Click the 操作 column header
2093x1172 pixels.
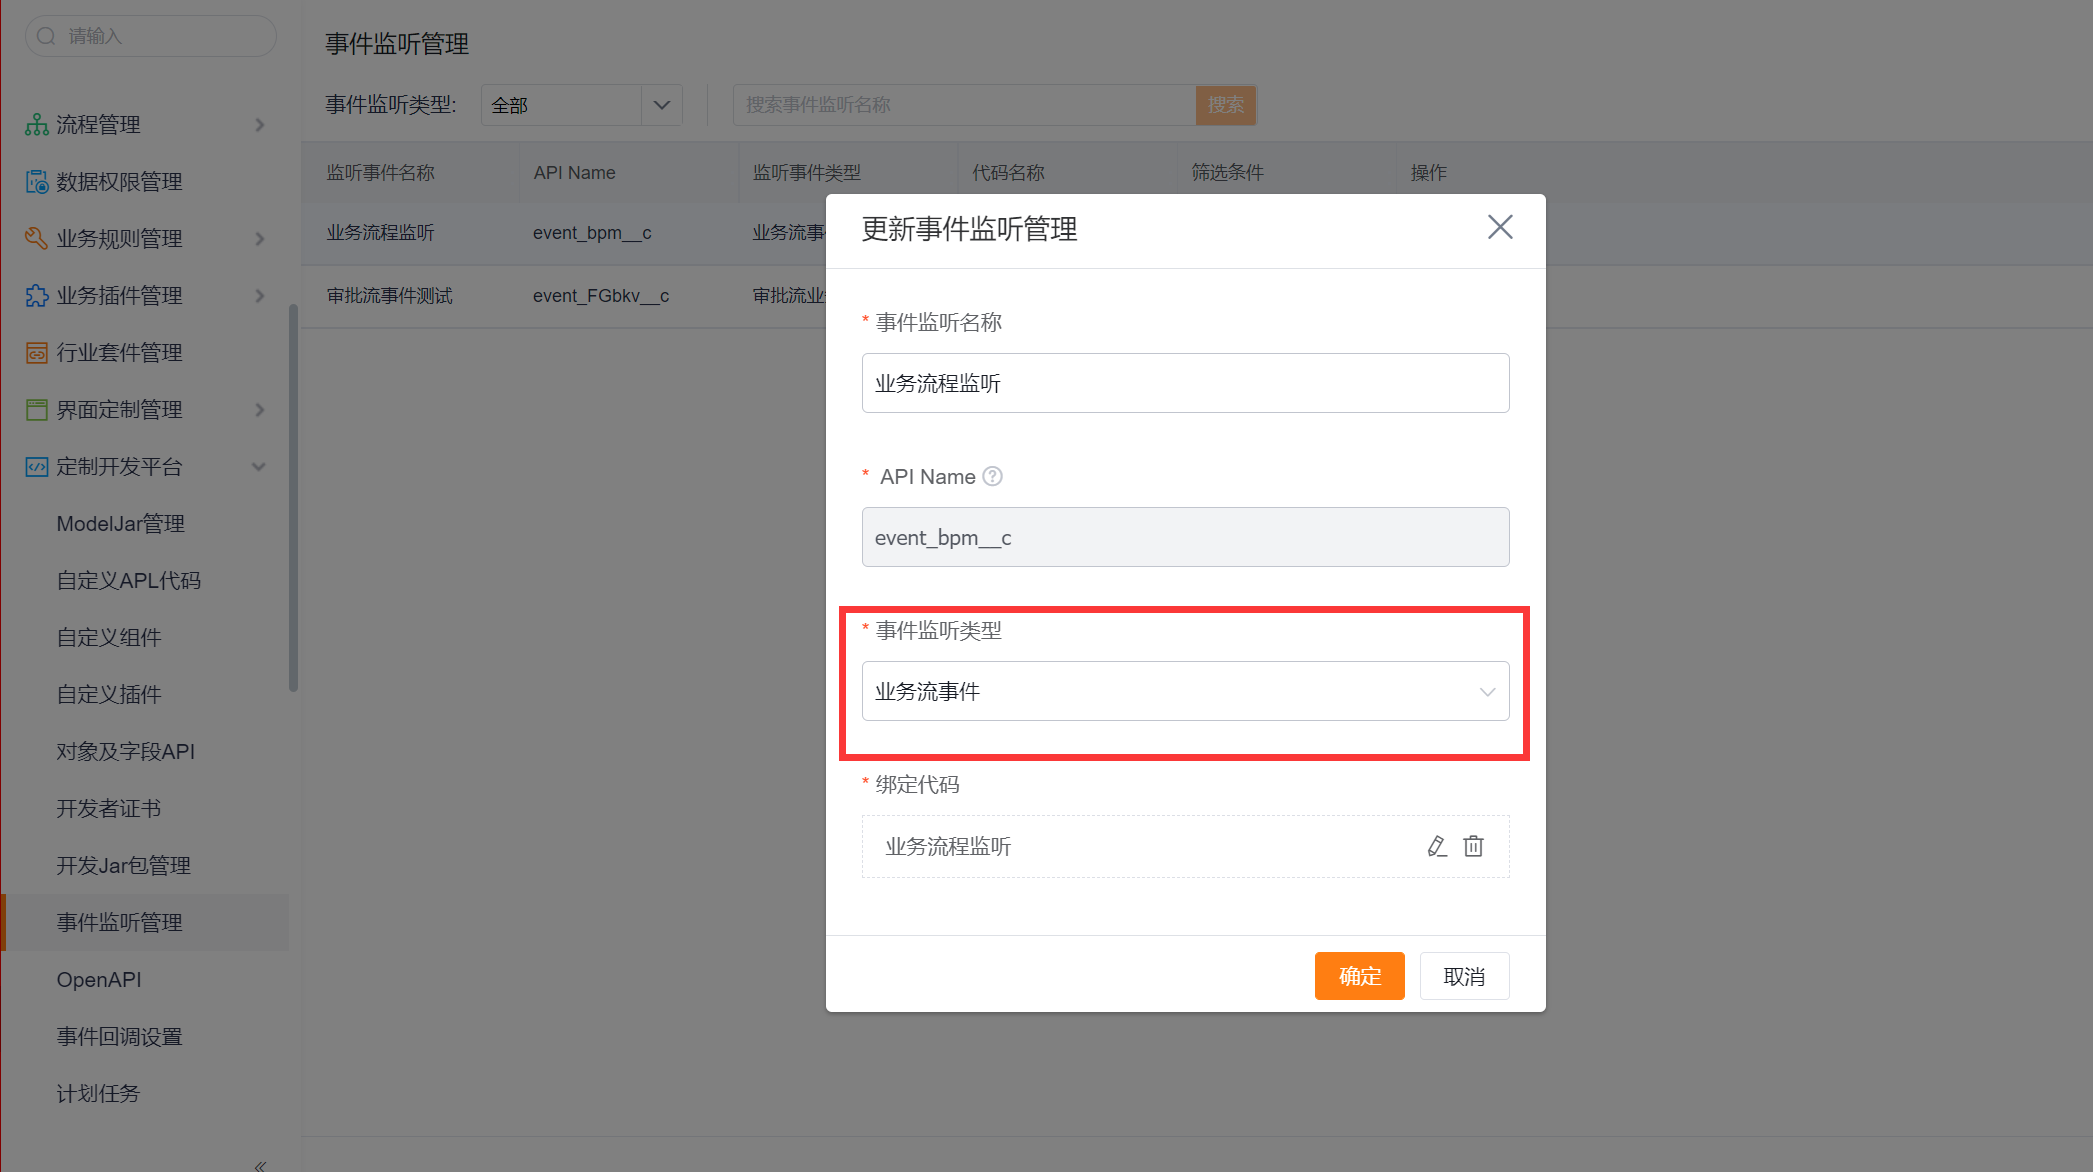click(1428, 173)
